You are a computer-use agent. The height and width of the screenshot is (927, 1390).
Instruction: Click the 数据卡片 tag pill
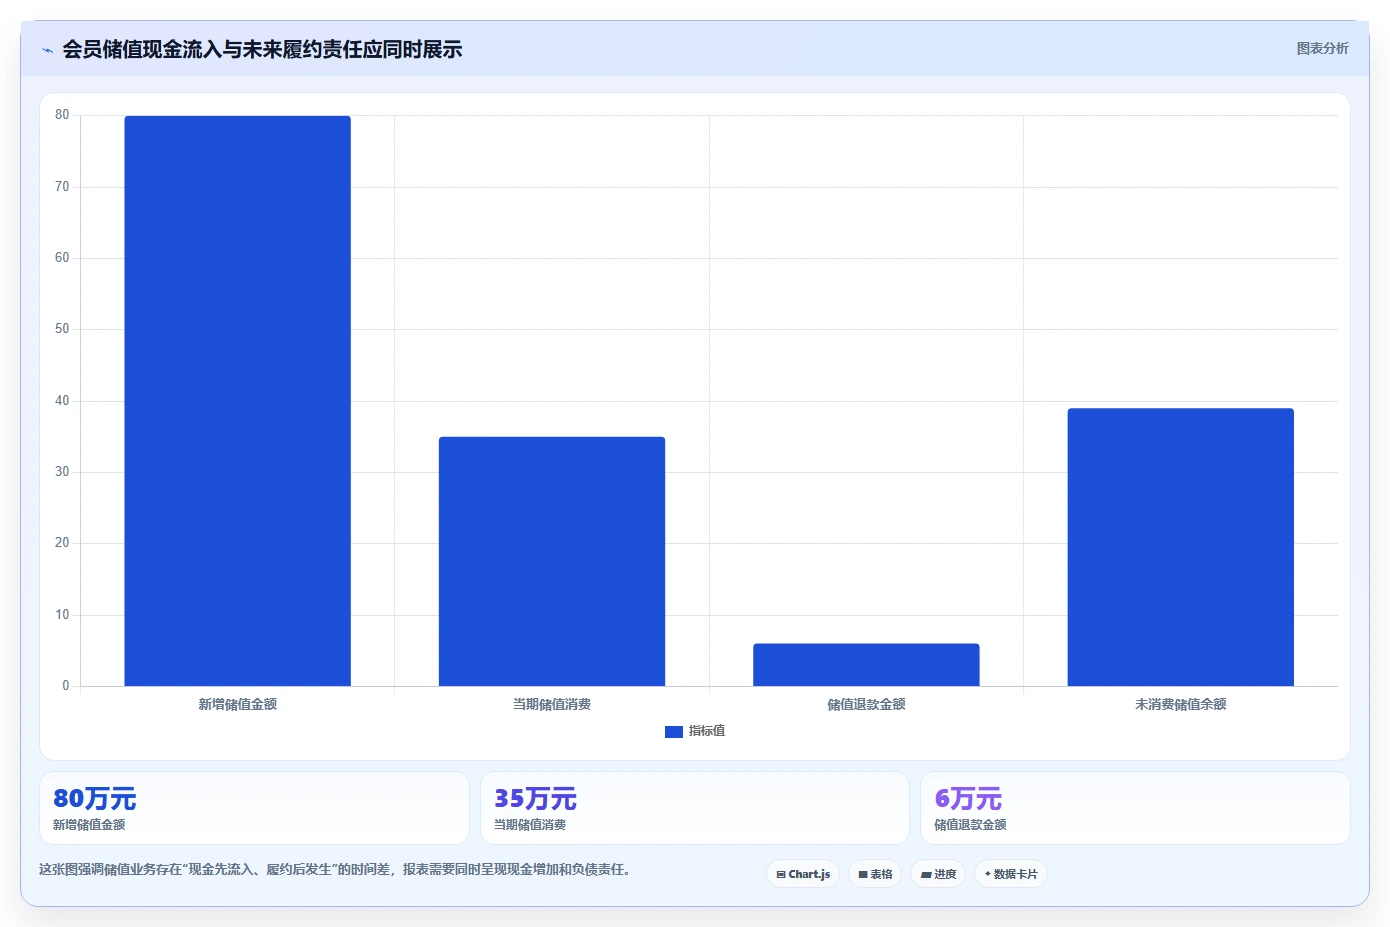[x=1011, y=874]
